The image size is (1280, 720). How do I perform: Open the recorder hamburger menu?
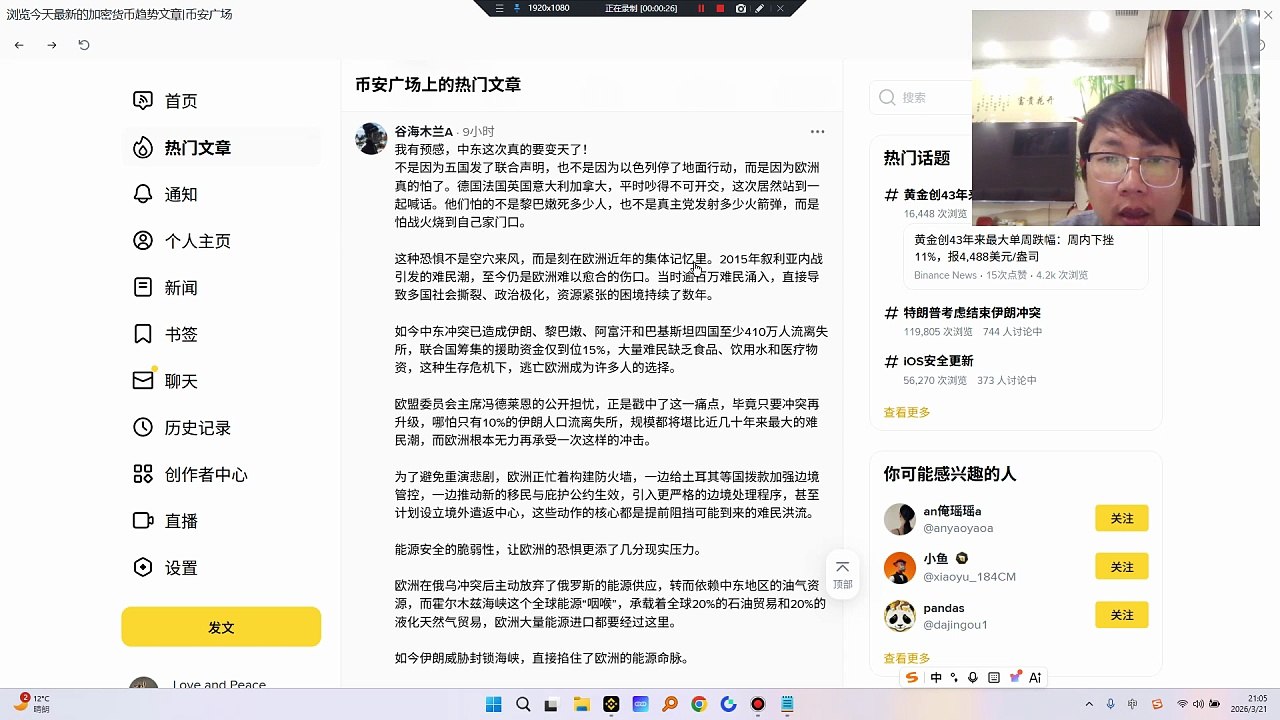pos(499,8)
